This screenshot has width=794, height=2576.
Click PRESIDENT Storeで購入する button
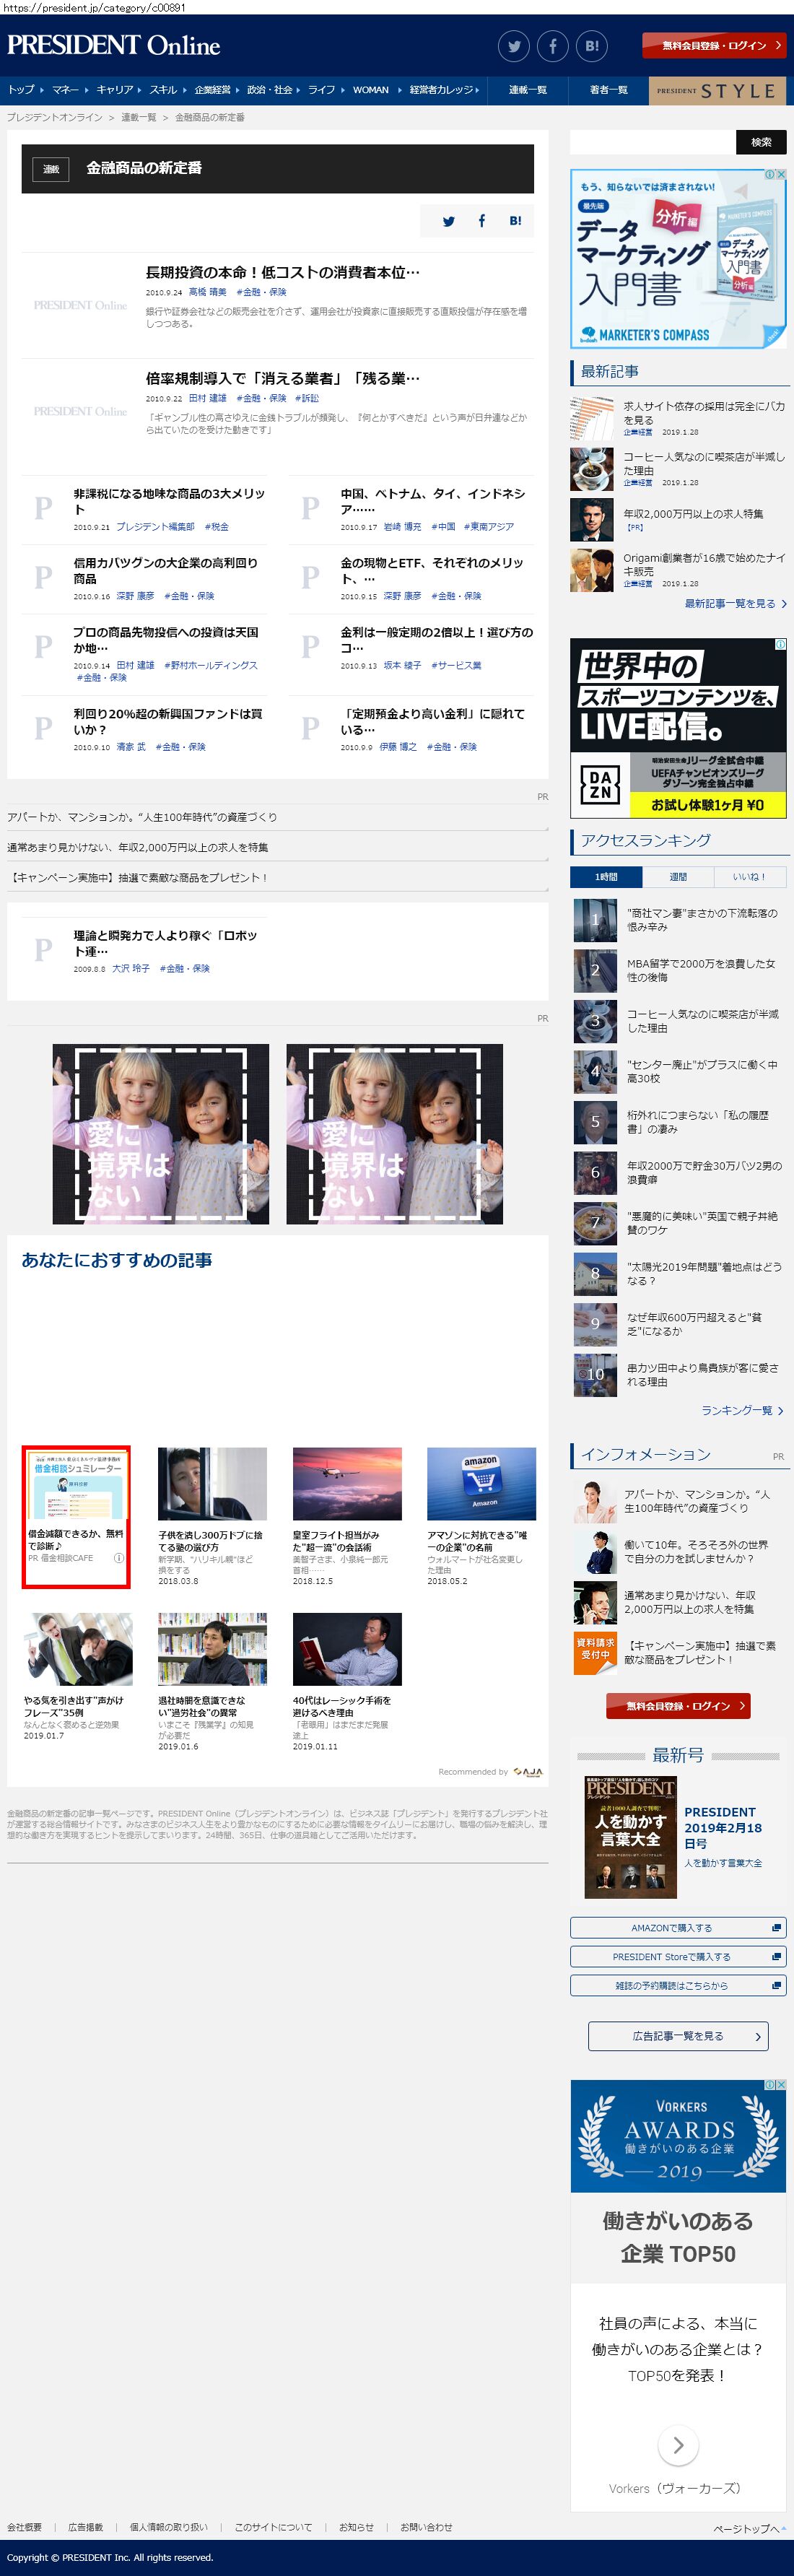pos(678,1957)
